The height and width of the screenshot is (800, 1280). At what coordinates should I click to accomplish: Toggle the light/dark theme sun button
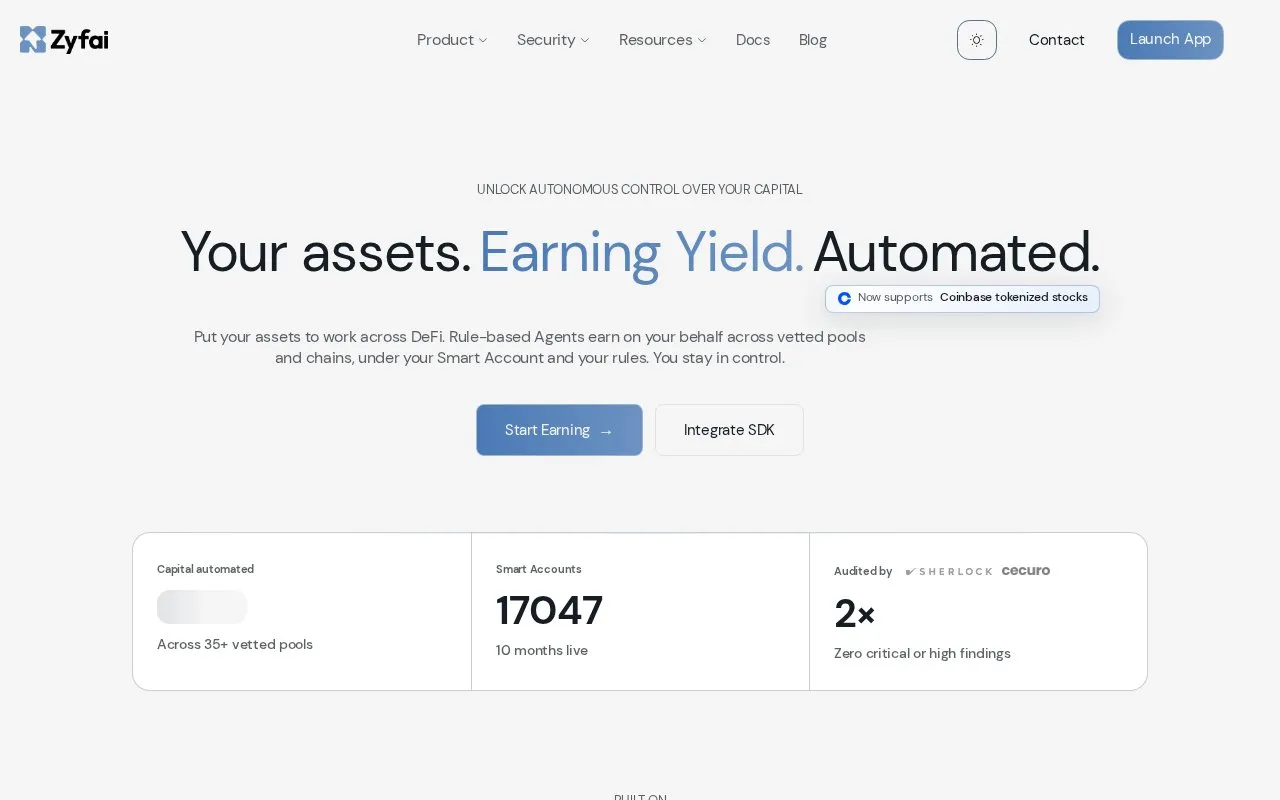coord(977,40)
